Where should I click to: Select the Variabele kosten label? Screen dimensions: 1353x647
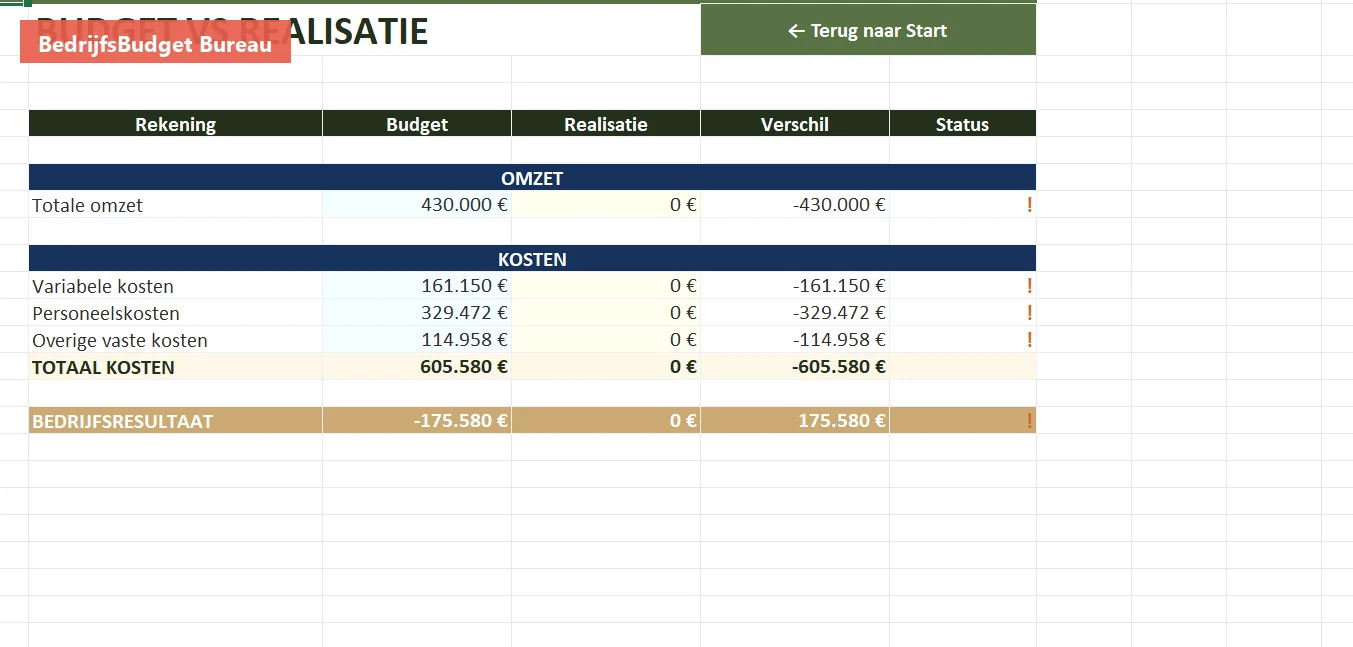(x=176, y=286)
